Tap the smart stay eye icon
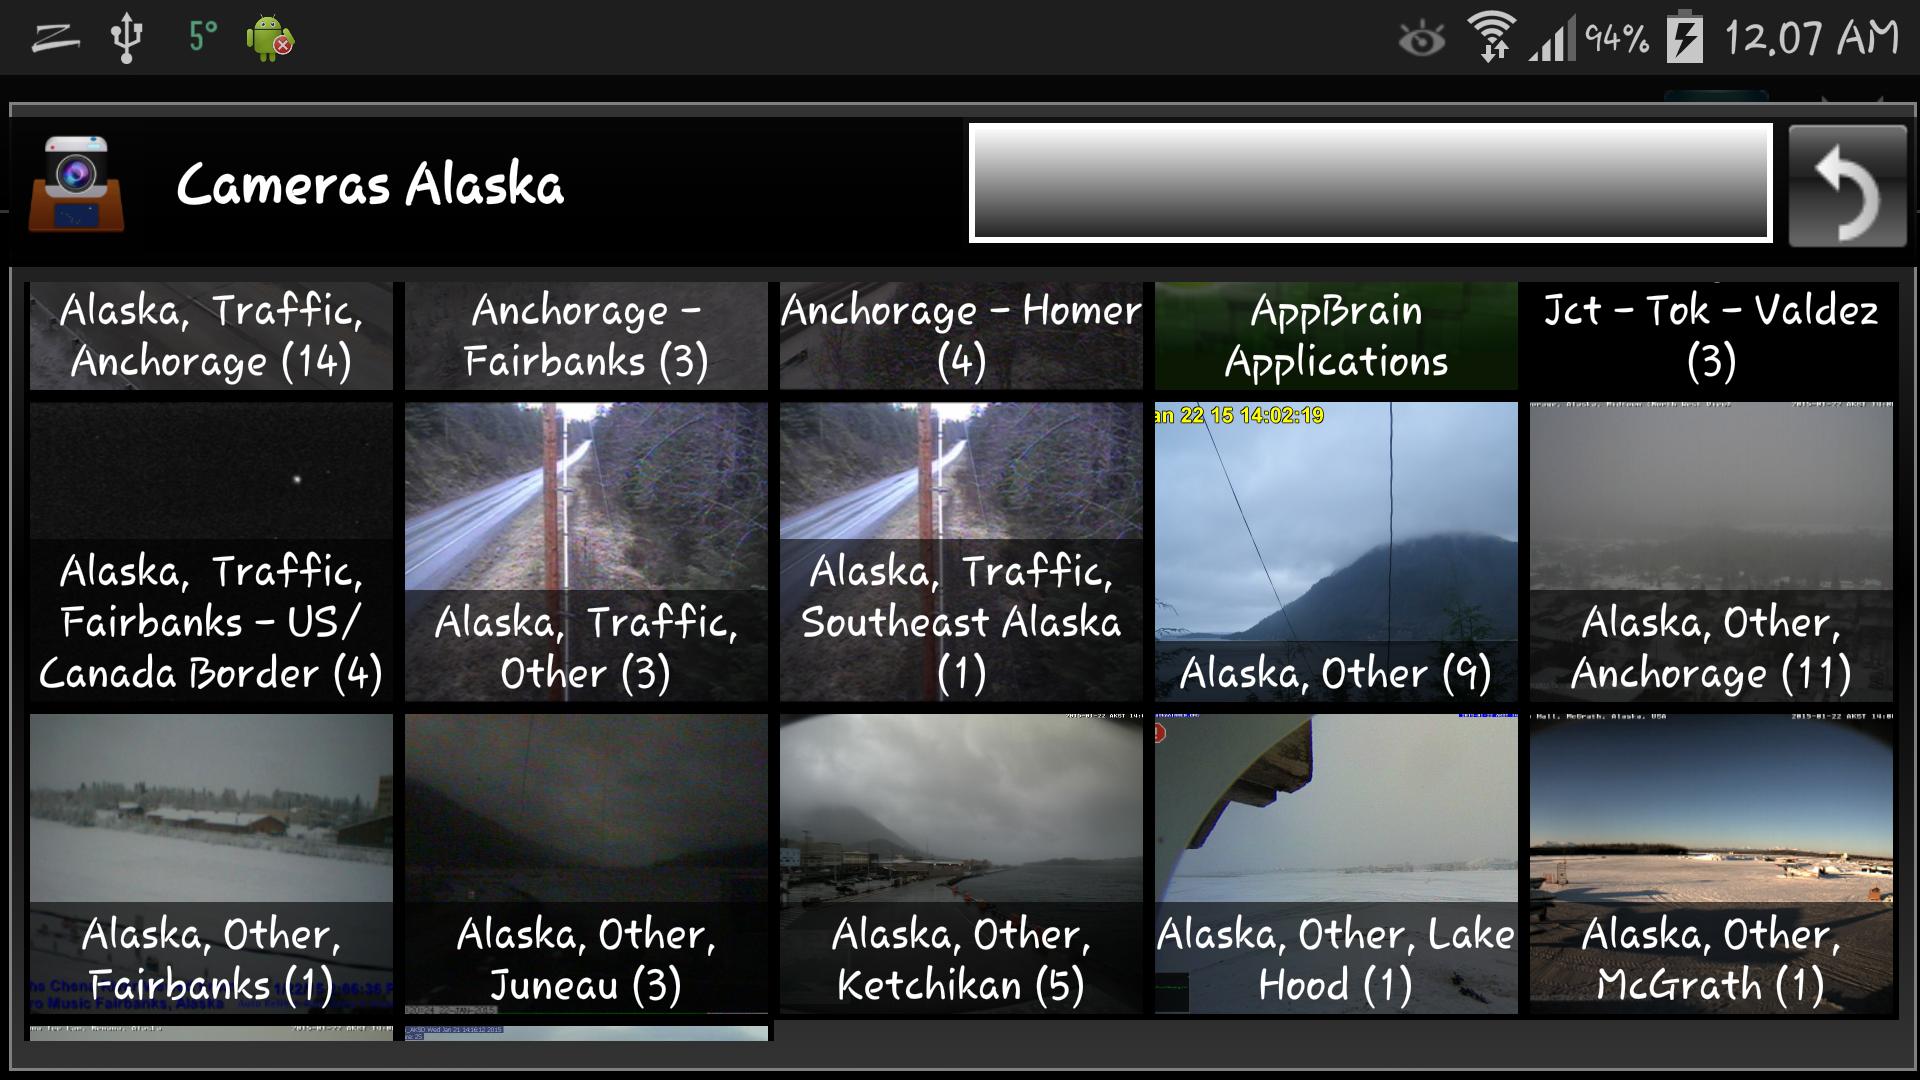This screenshot has height=1080, width=1920. point(1421,40)
